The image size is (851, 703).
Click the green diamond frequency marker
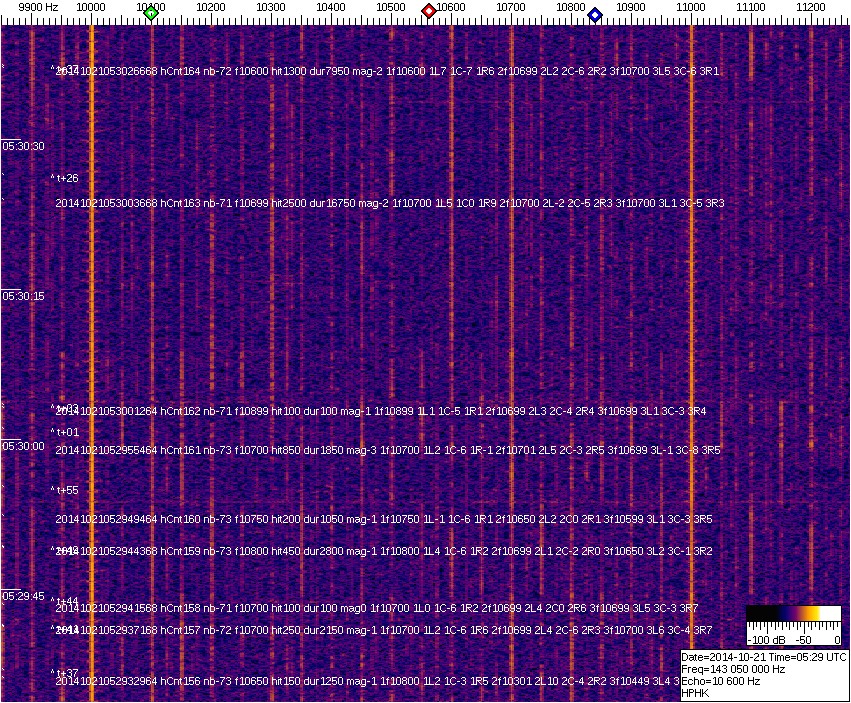[151, 13]
